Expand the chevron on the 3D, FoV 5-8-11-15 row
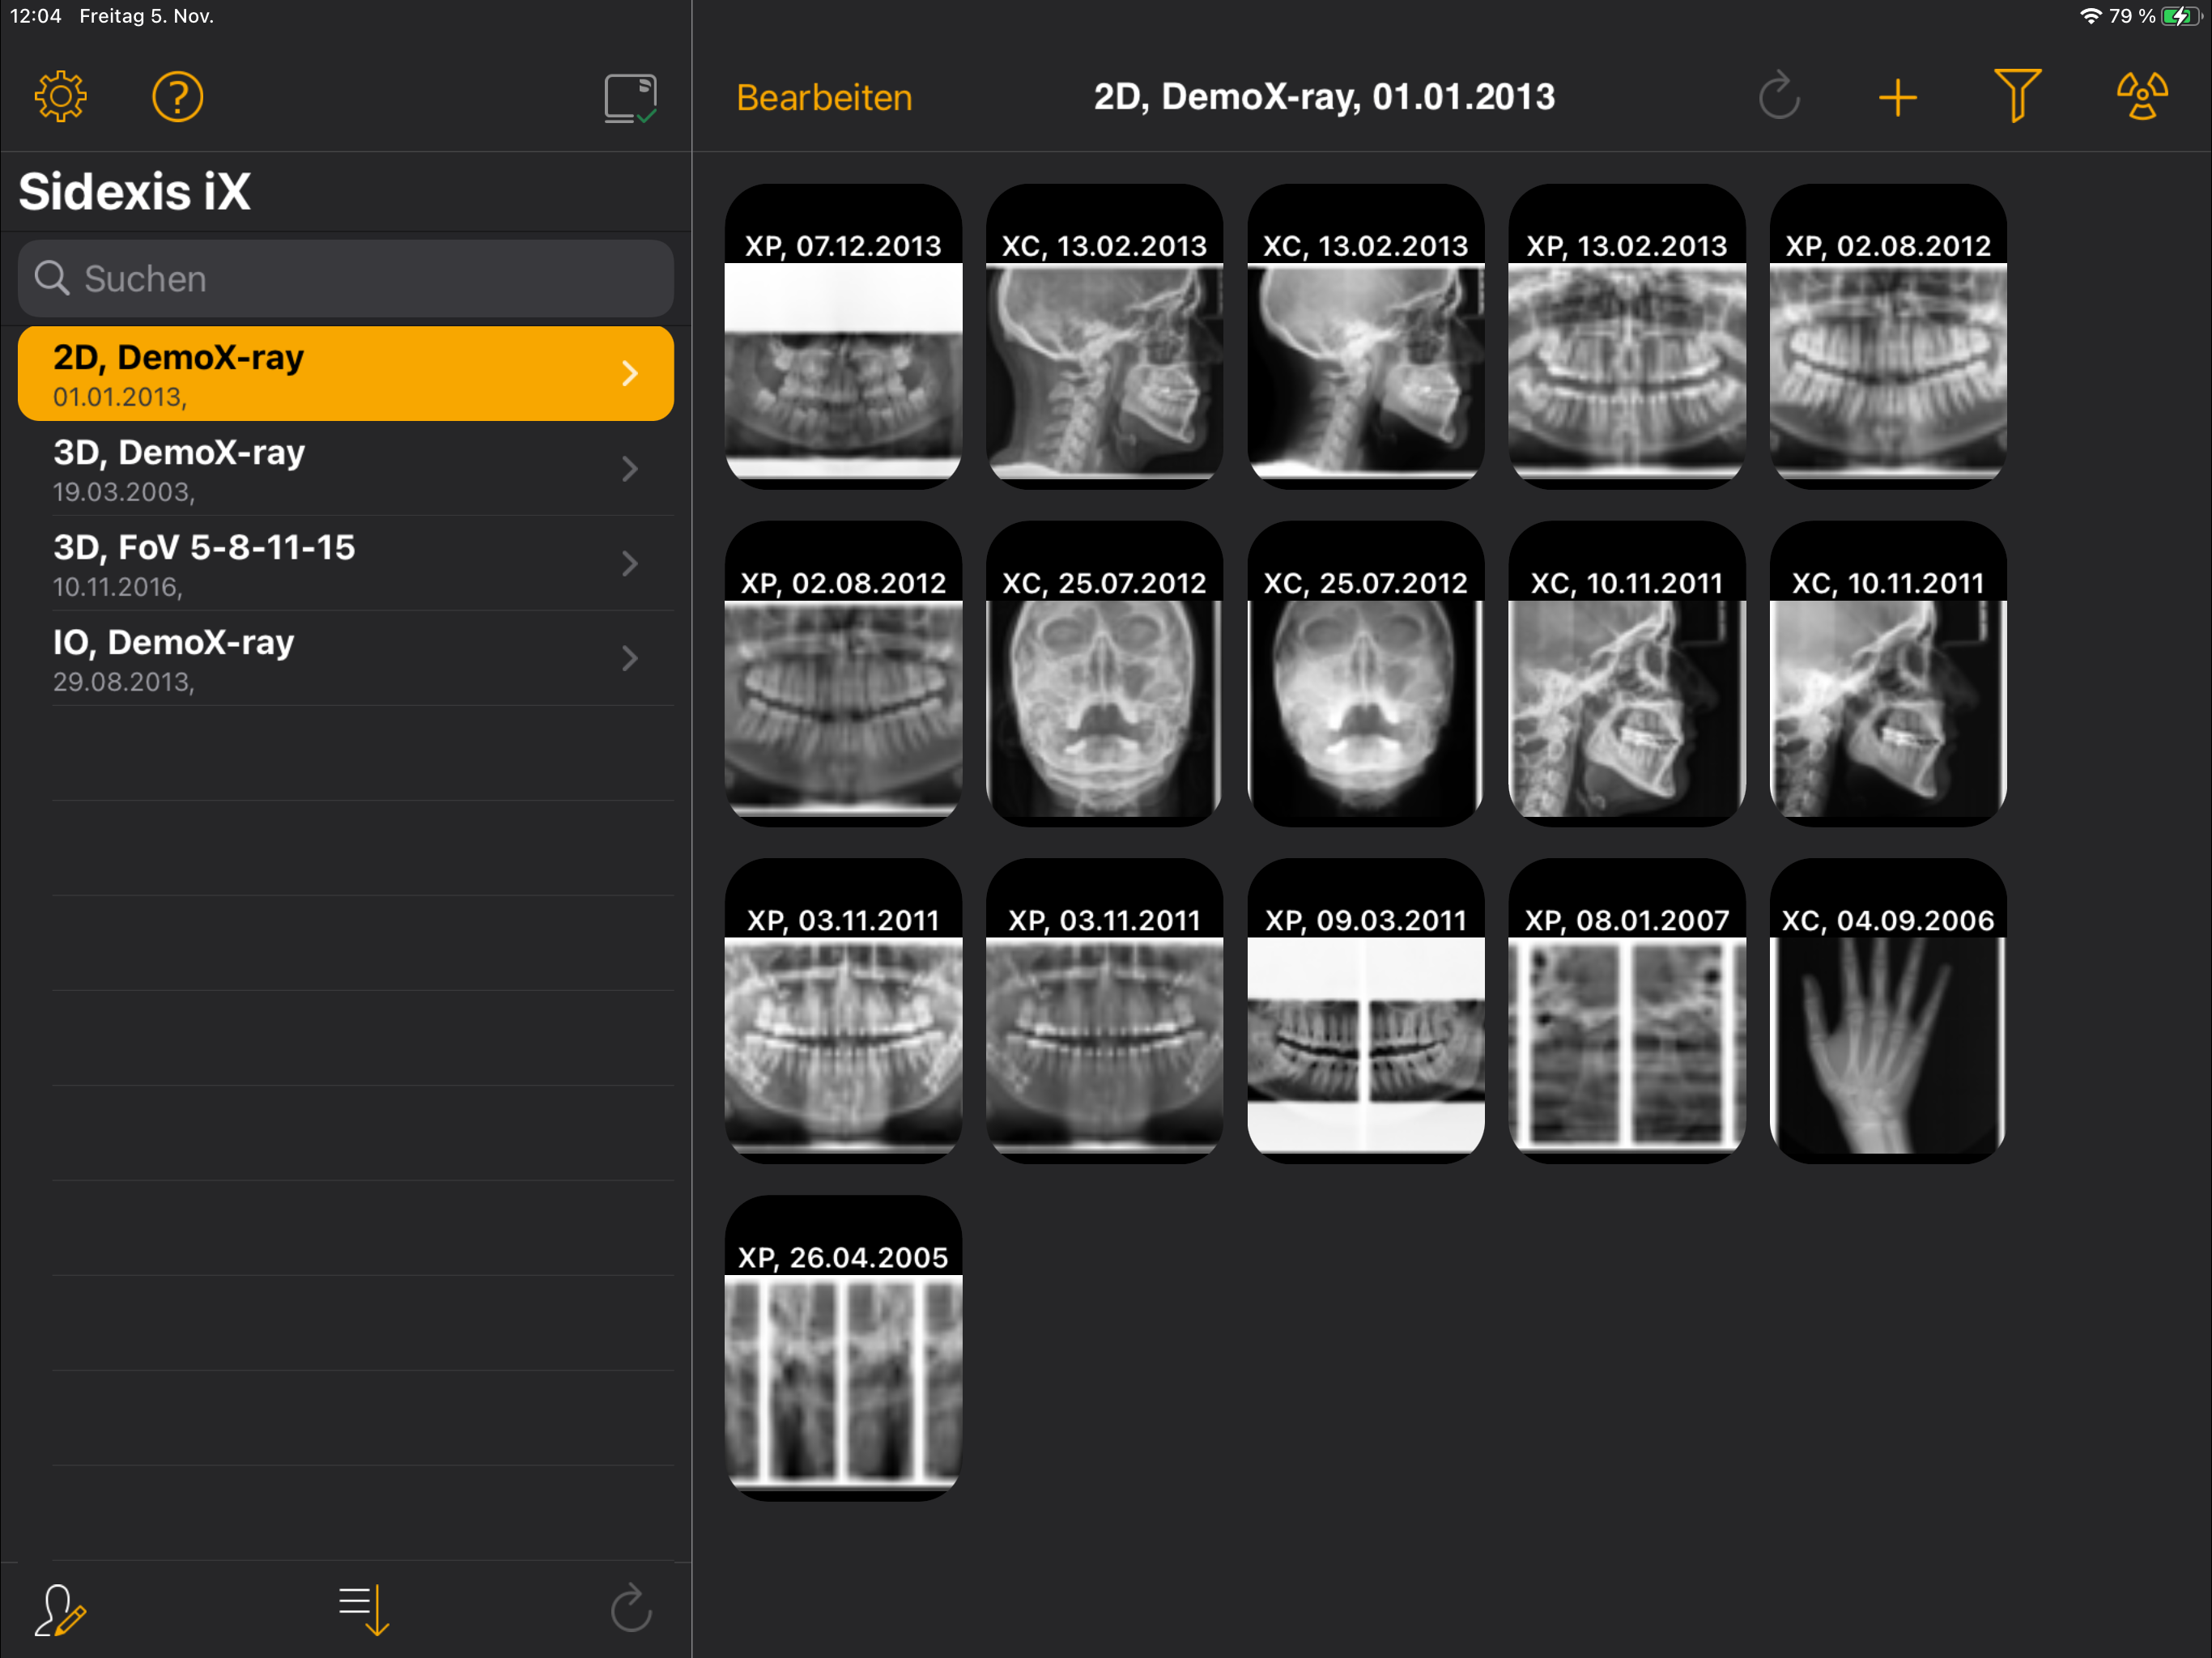 630,564
